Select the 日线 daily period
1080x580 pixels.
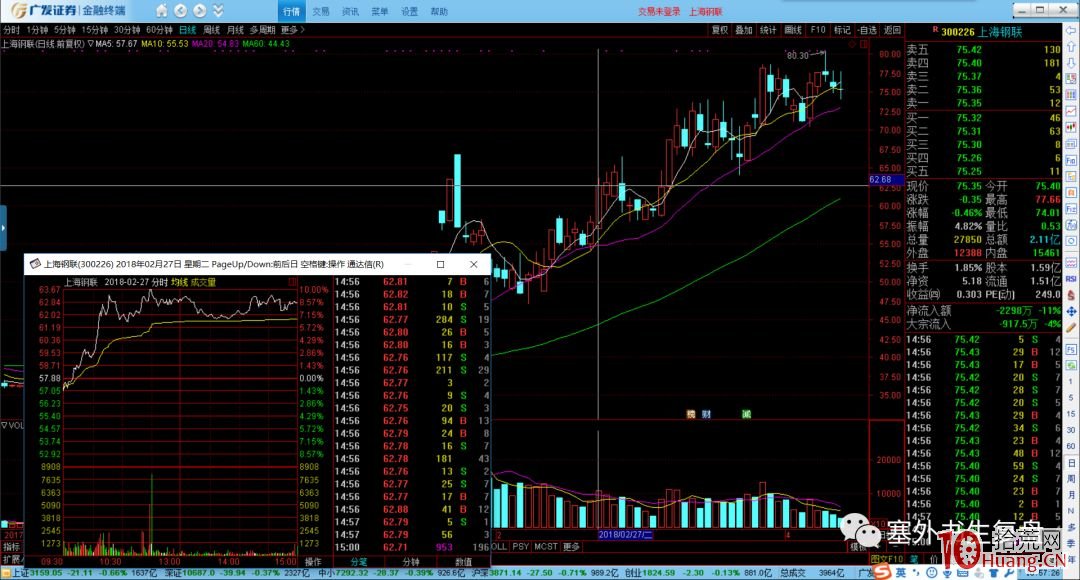187,30
